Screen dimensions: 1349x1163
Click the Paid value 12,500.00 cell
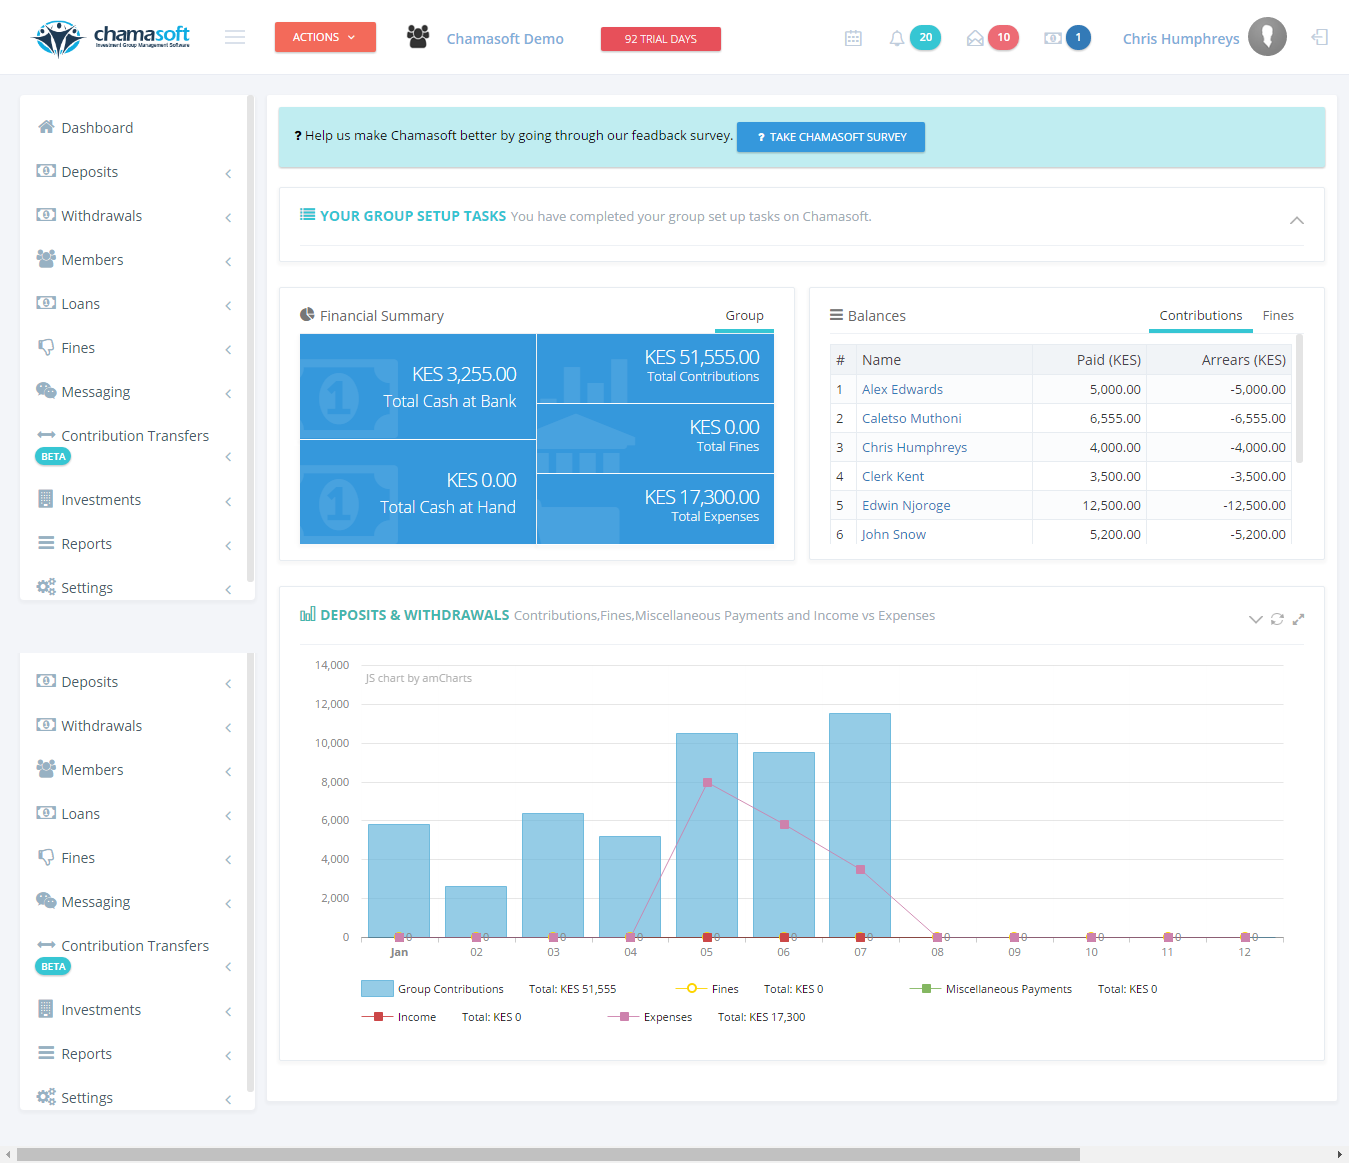tap(1089, 505)
